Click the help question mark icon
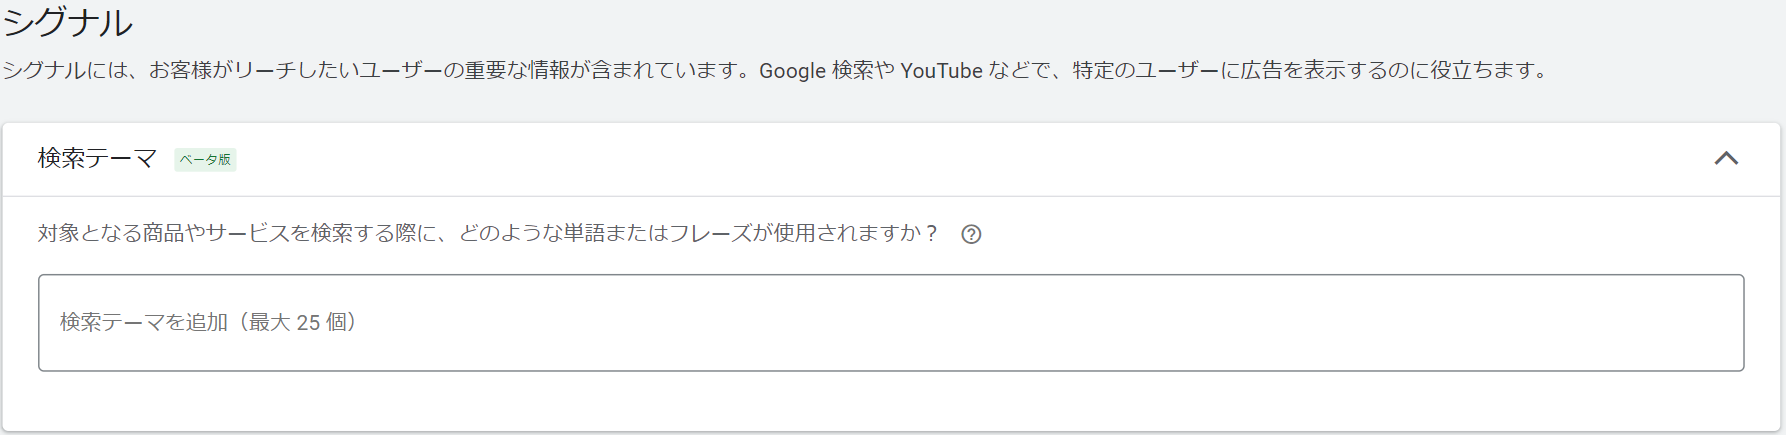This screenshot has height=435, width=1786. coord(971,234)
